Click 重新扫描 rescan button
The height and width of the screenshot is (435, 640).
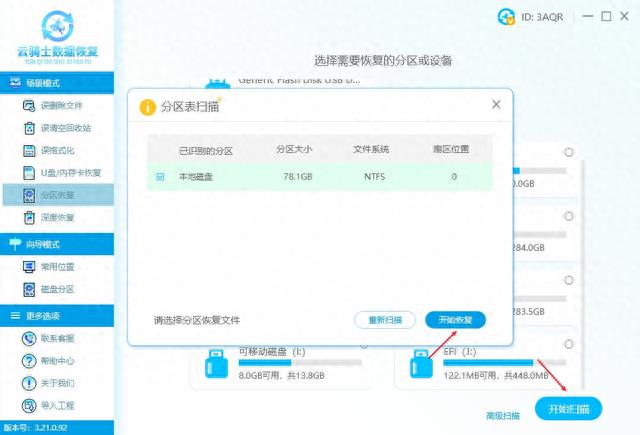click(385, 320)
